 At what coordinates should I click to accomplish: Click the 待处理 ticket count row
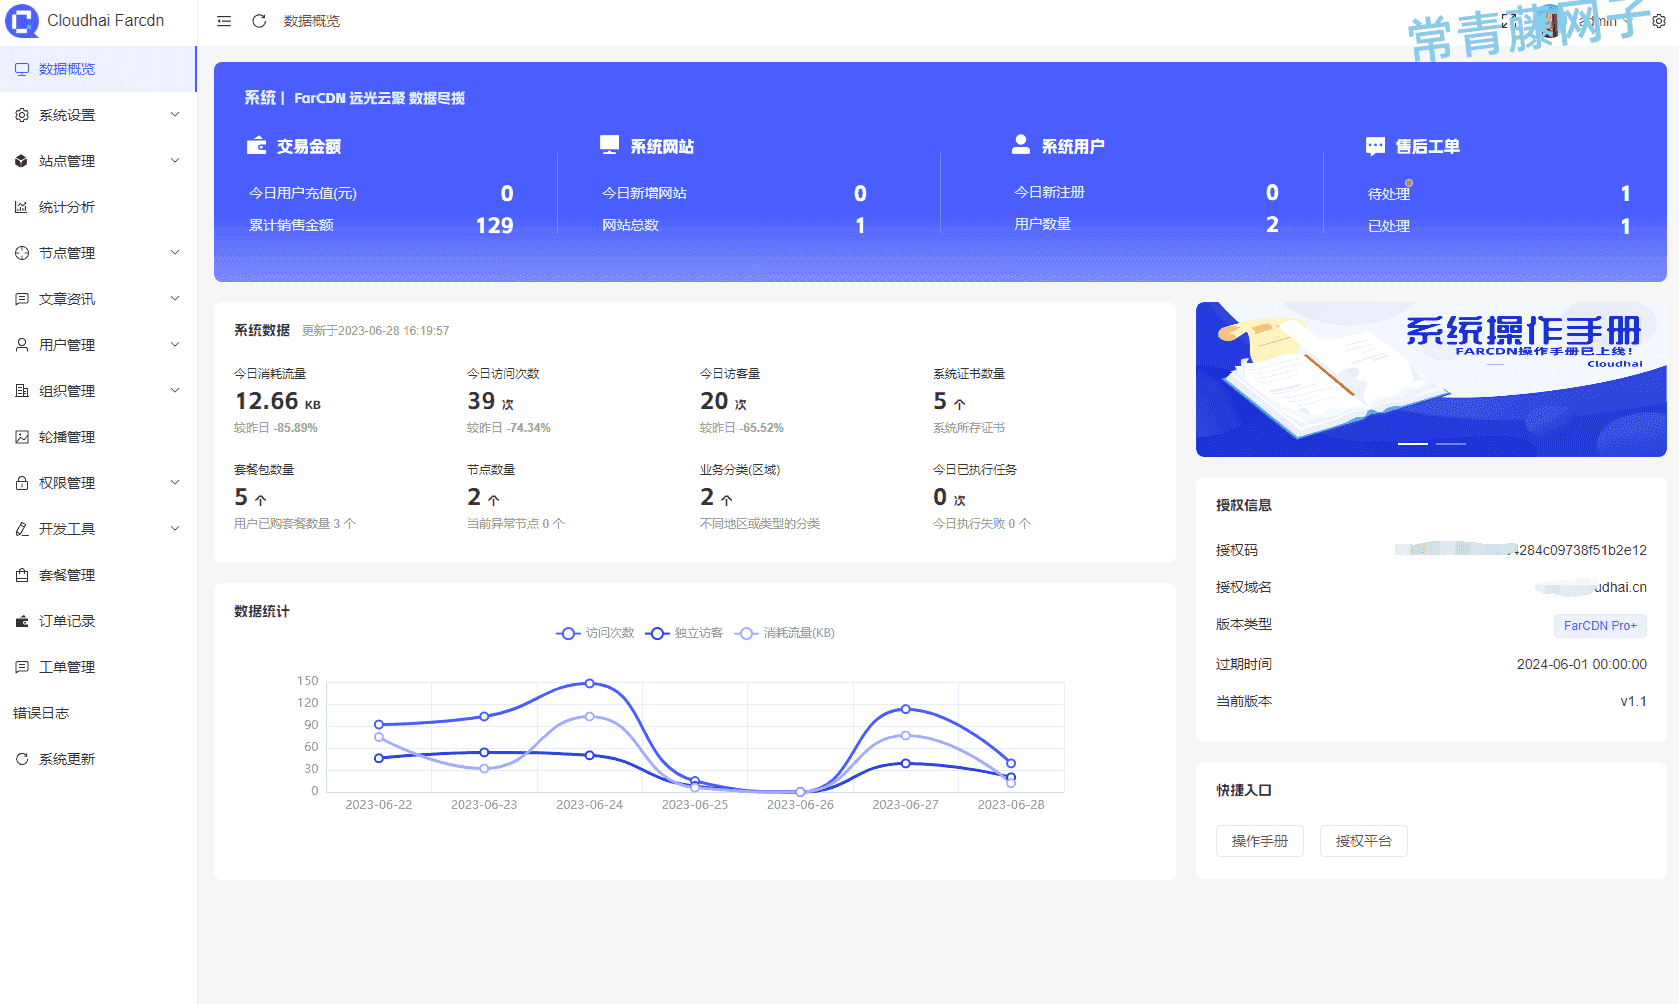pos(1499,194)
